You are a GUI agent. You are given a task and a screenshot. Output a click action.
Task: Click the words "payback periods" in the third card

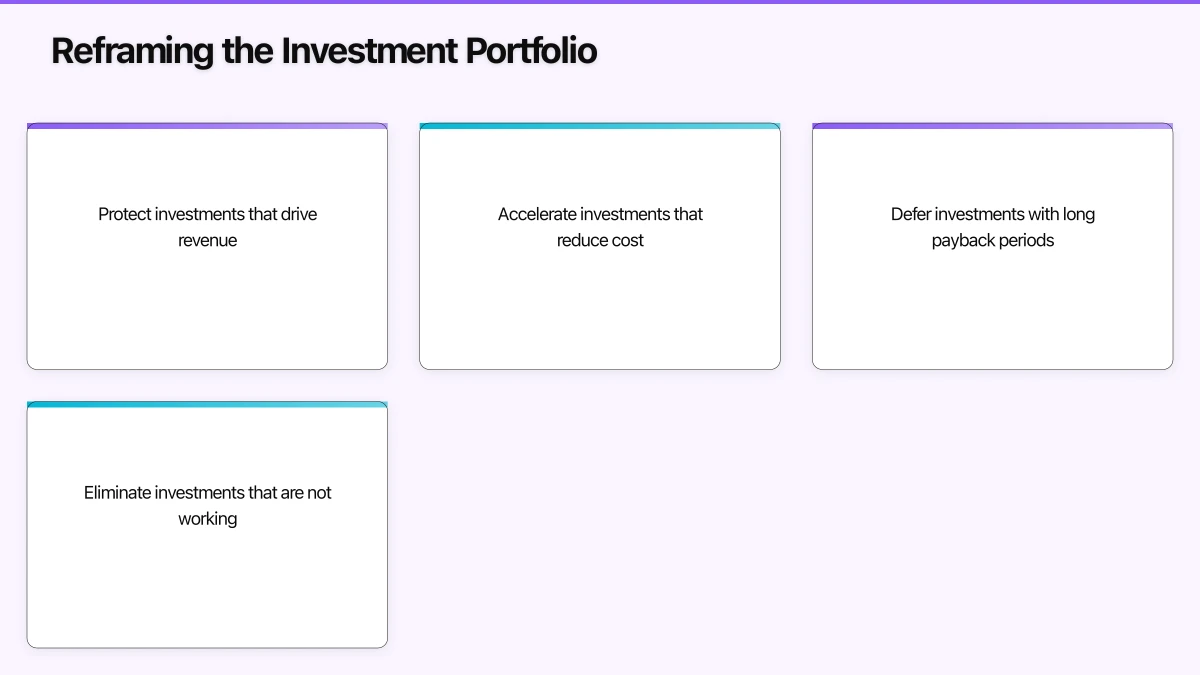click(992, 241)
